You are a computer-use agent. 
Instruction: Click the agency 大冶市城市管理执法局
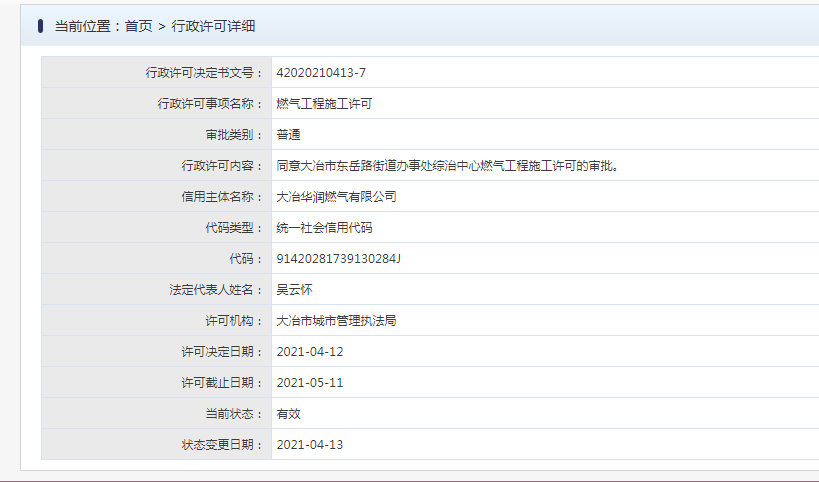[x=336, y=321]
